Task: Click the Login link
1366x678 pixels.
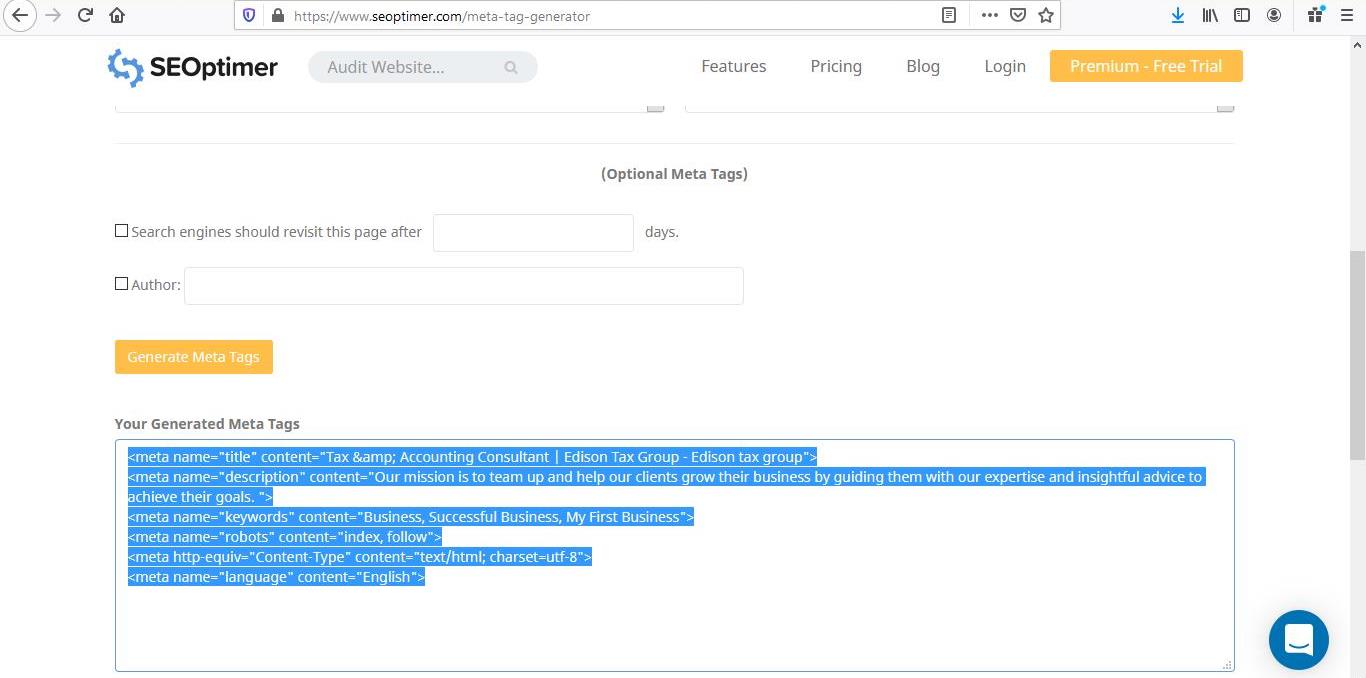Action: pyautogui.click(x=1005, y=66)
